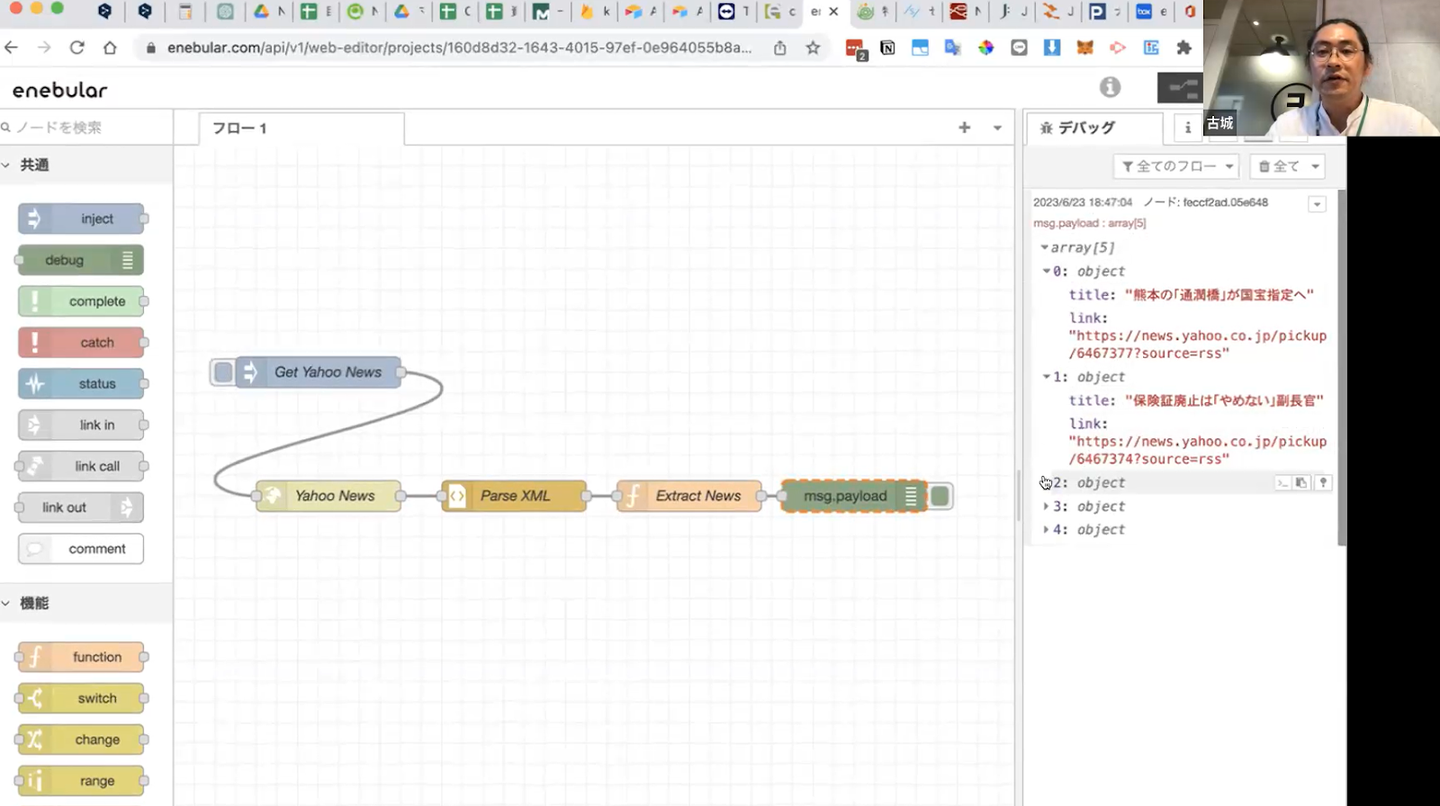1440x806 pixels.
Task: Toggle the msg.payload debug node output button
Action: pos(940,496)
